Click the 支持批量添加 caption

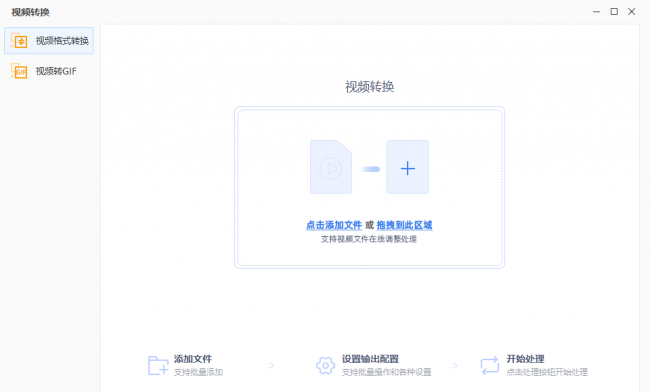pyautogui.click(x=198, y=372)
